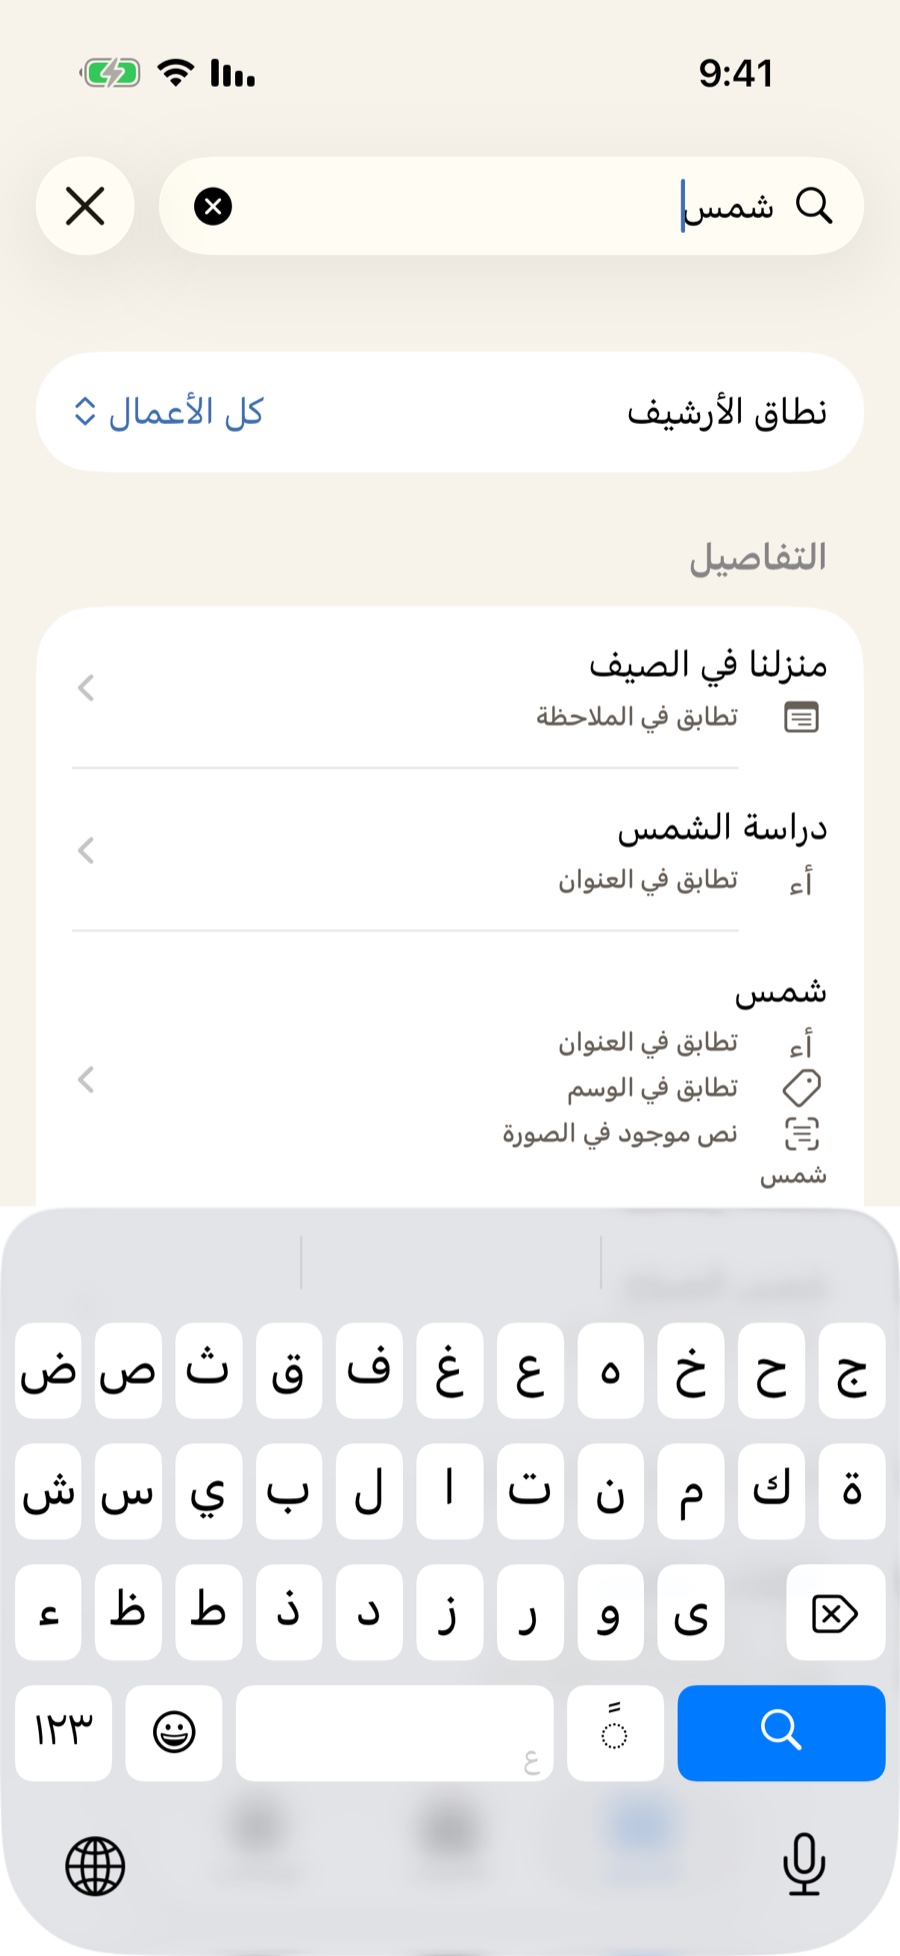Viewport: 900px width, 1956px height.
Task: Clear the search text with the circled X icon
Action: 213,207
